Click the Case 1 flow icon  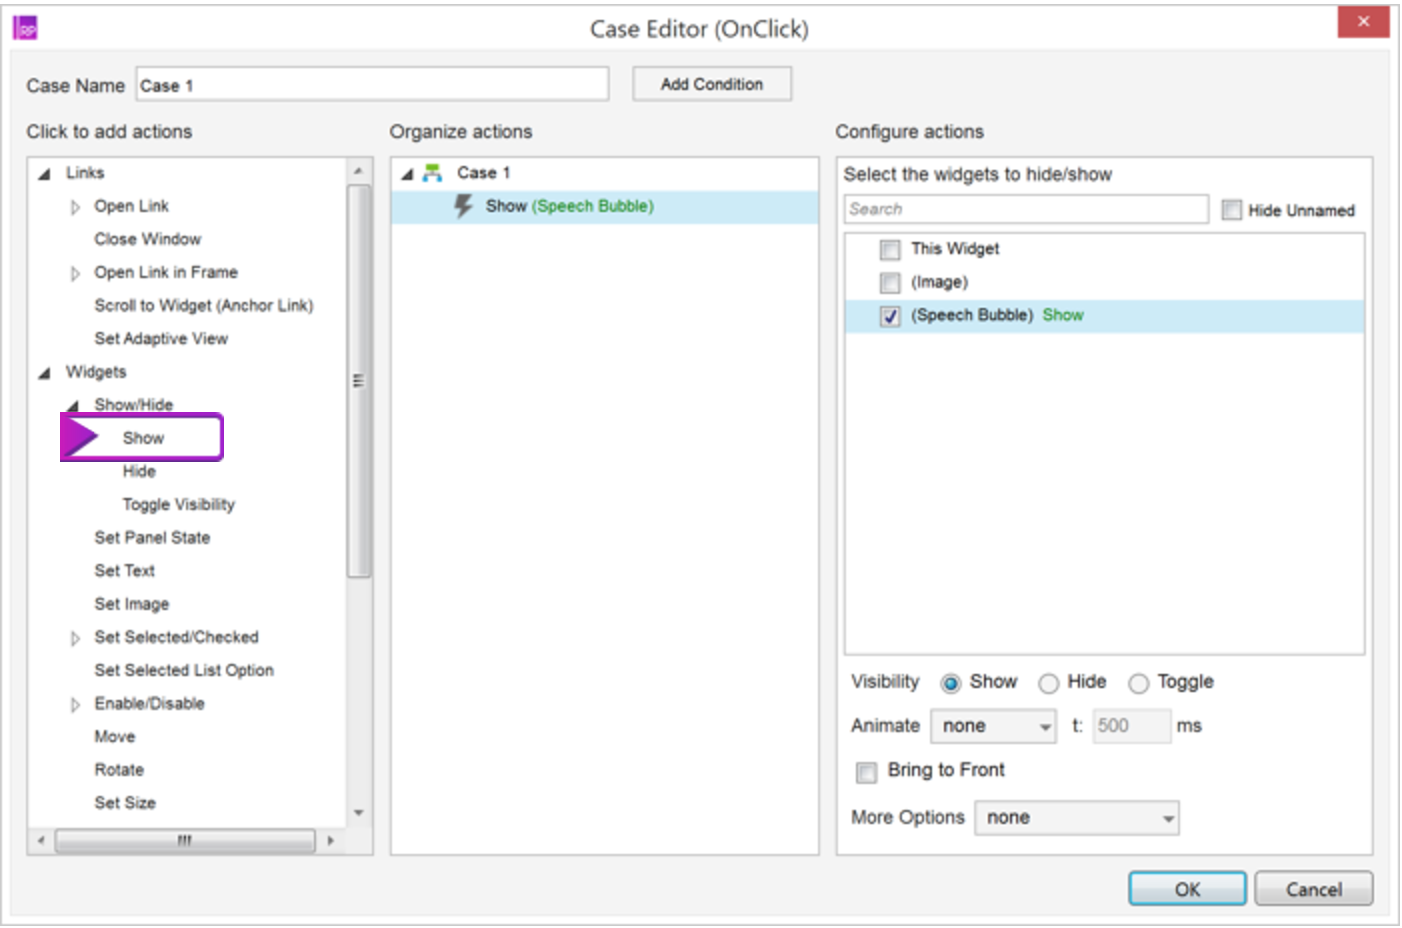pyautogui.click(x=432, y=173)
